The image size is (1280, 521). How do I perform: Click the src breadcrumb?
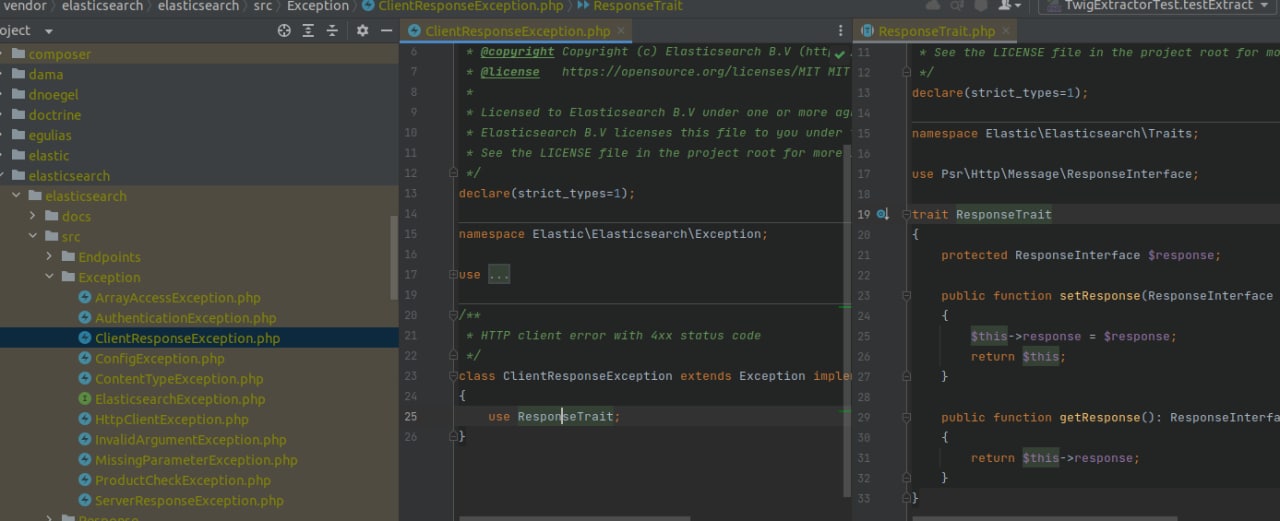tap(262, 6)
